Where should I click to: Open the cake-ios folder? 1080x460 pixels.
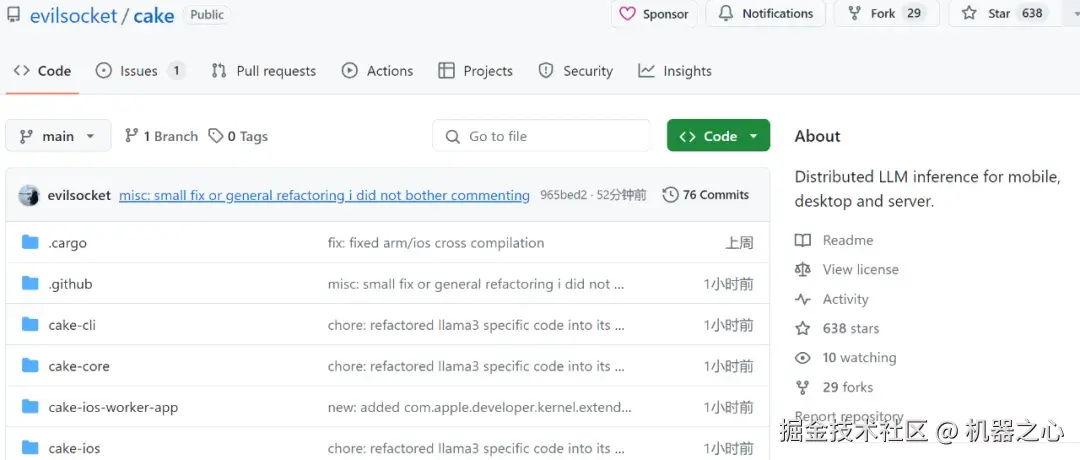click(74, 448)
